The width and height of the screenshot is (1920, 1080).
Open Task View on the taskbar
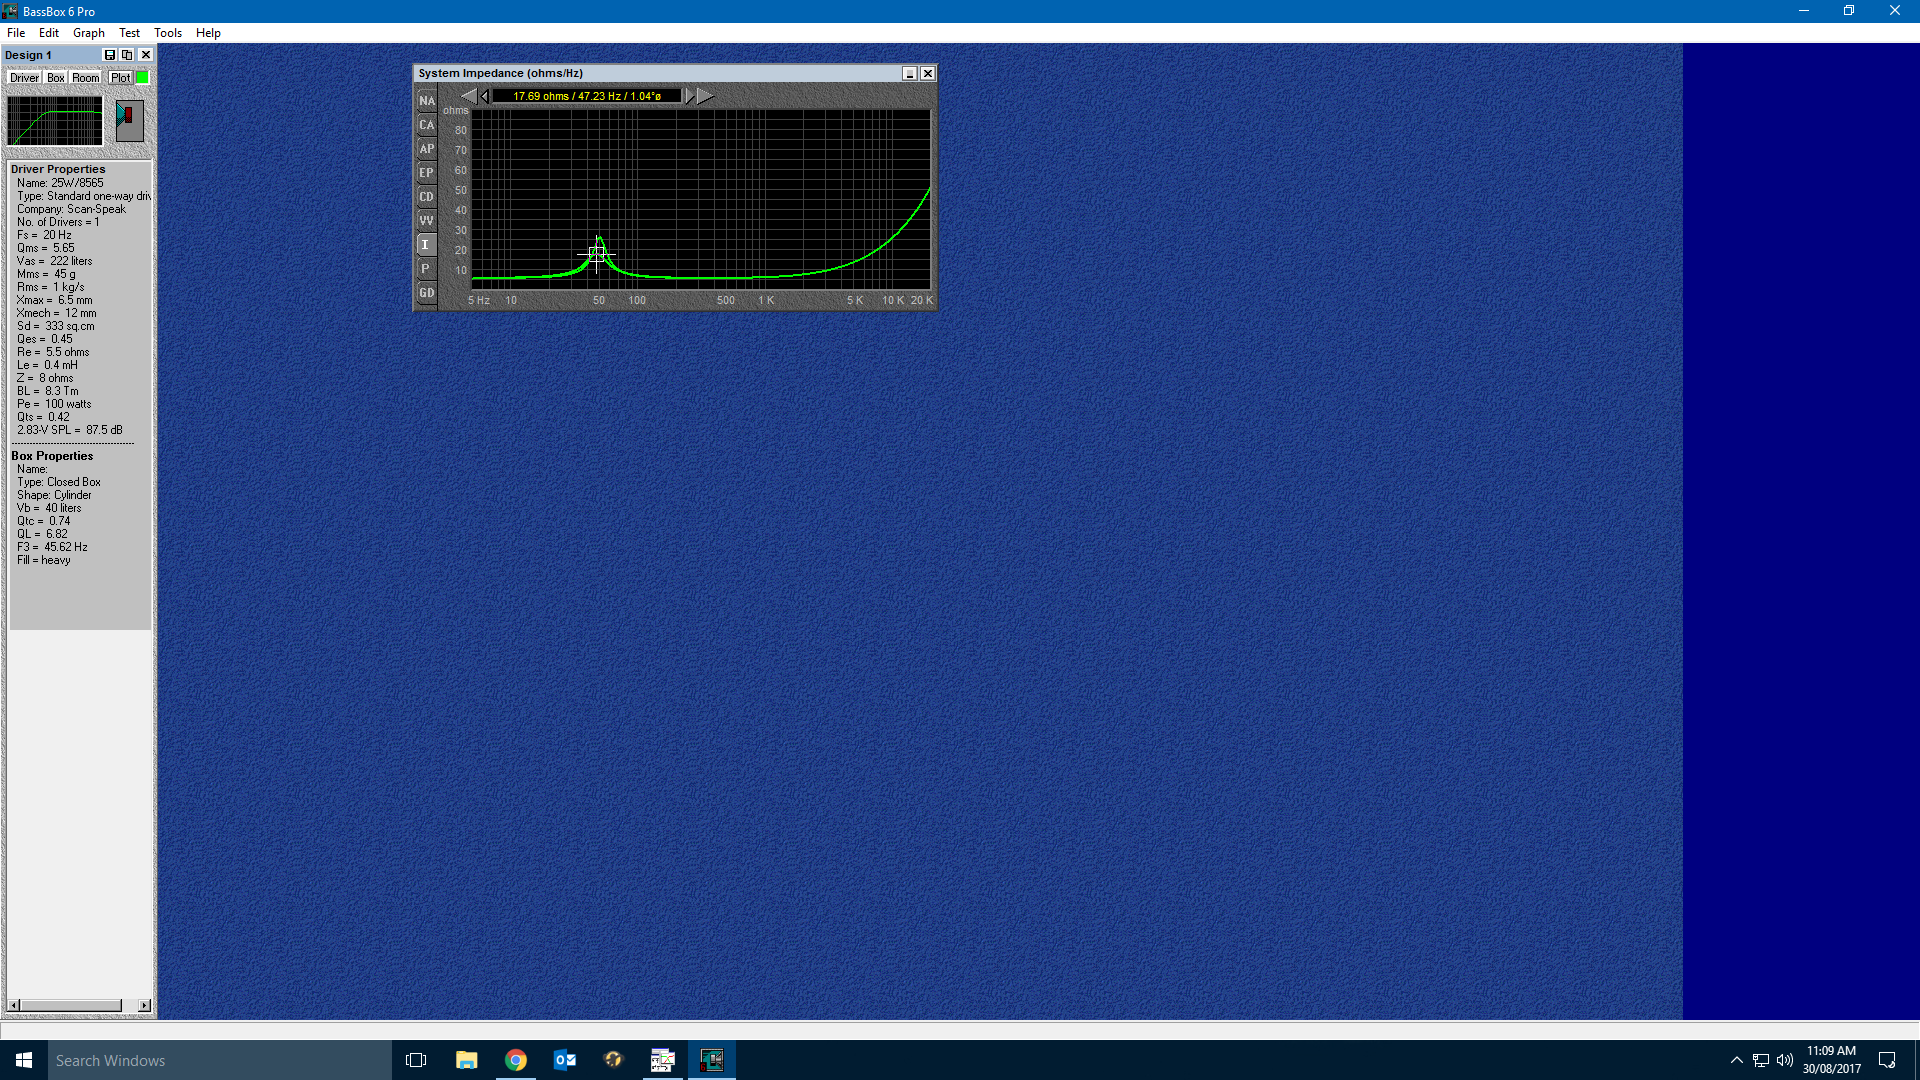[x=416, y=1060]
